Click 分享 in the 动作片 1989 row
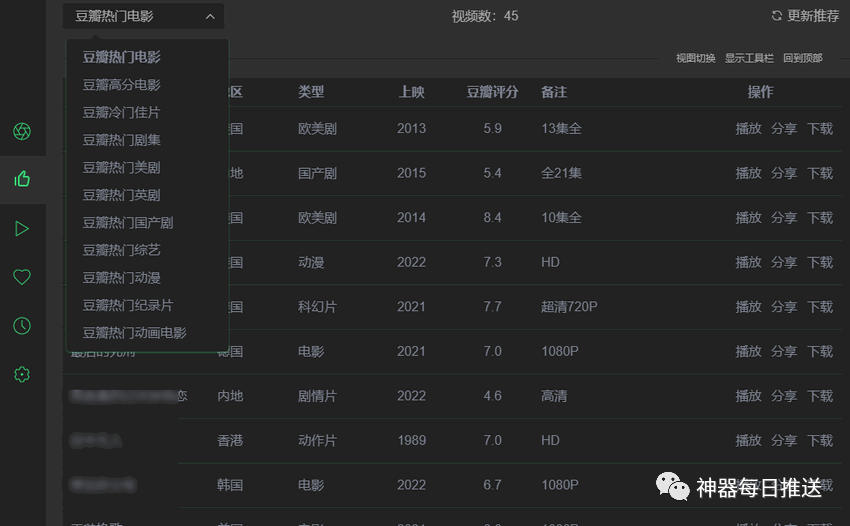This screenshot has width=850, height=526. [x=784, y=440]
